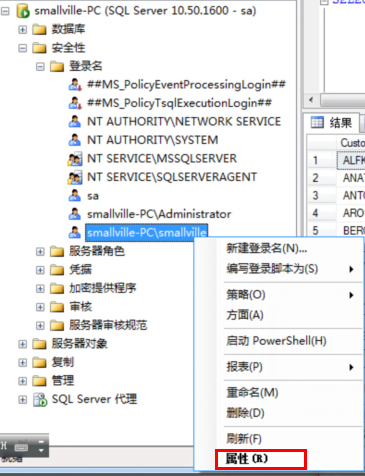Select 'NT AUTHORITY\SYSTEM' login text
The height and width of the screenshot is (476, 365).
click(x=153, y=140)
